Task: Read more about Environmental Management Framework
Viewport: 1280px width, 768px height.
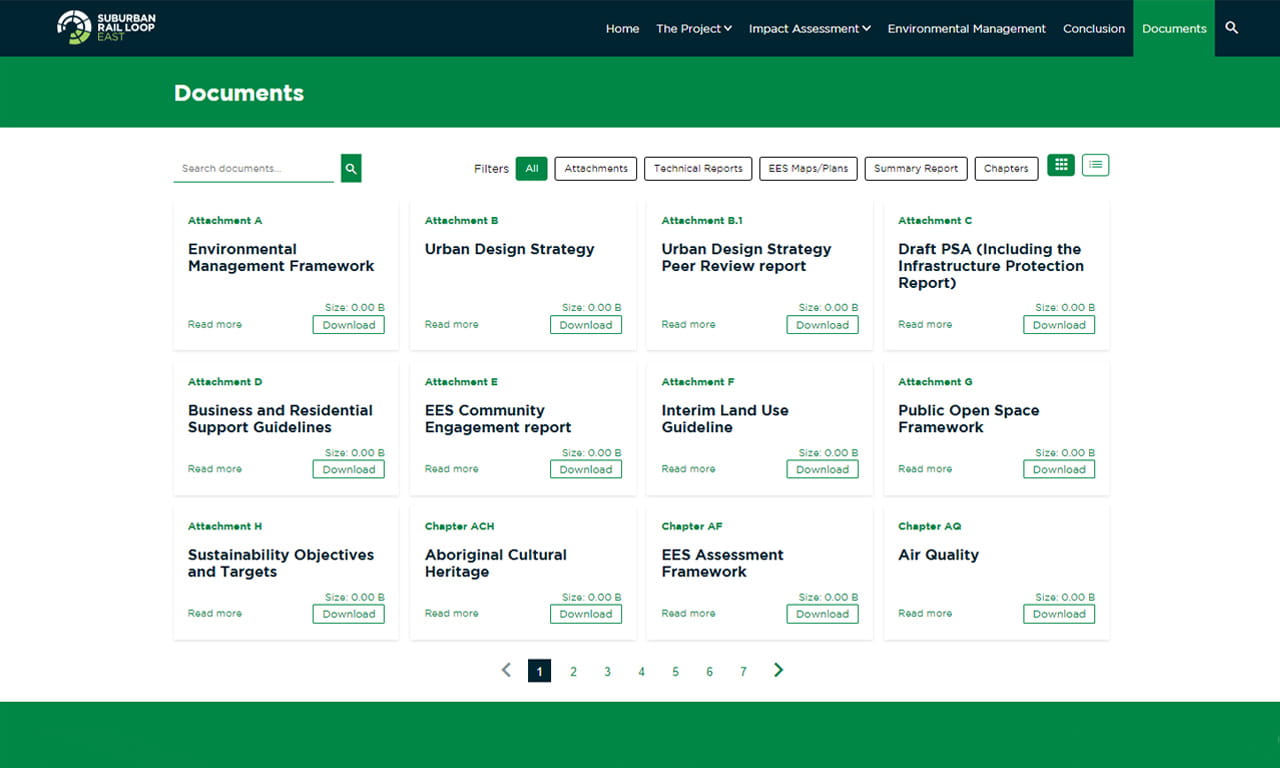Action: coord(215,324)
